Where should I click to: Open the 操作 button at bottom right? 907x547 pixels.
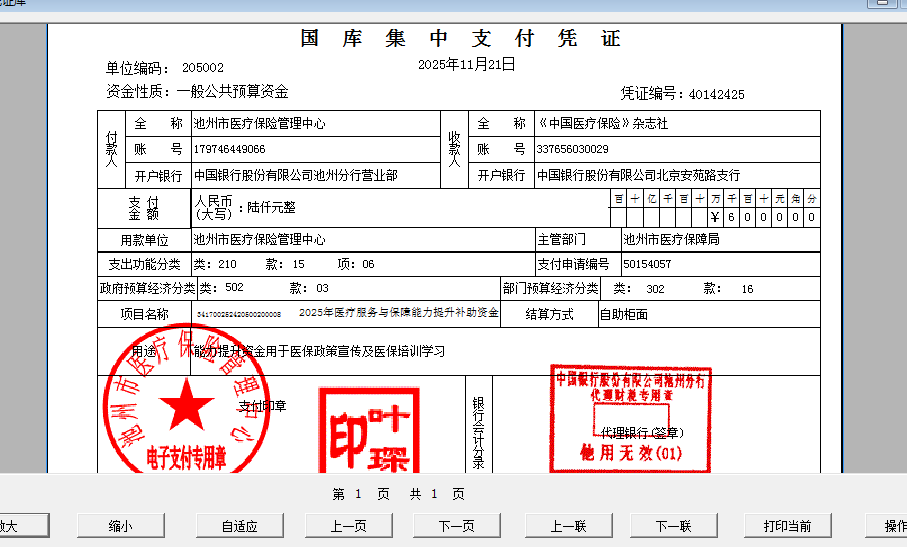pos(893,526)
